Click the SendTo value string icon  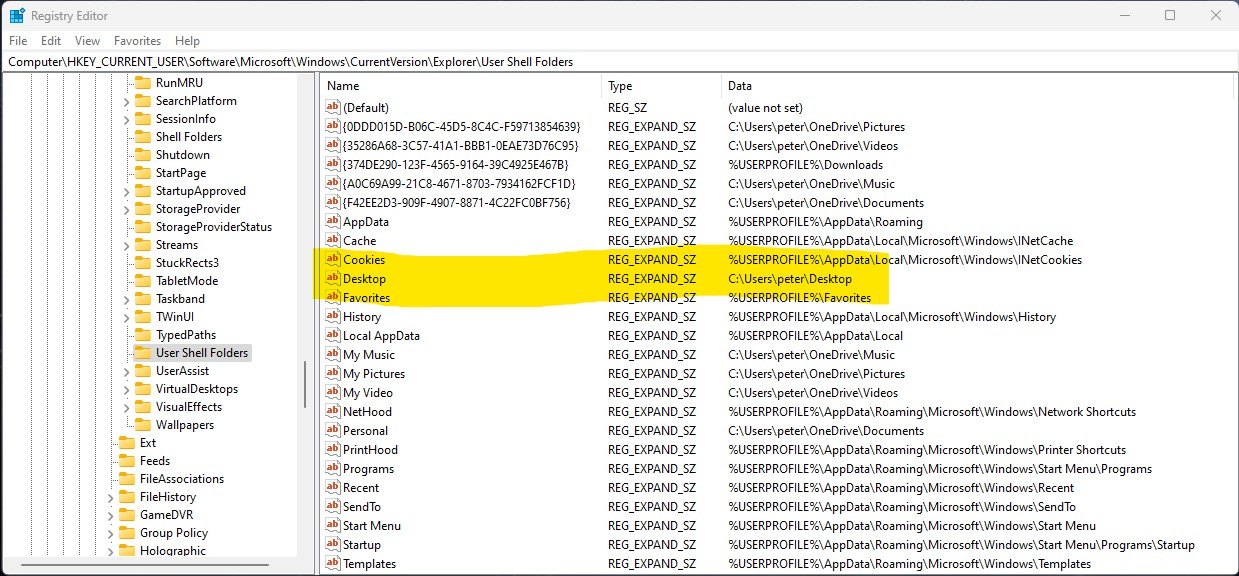pyautogui.click(x=333, y=507)
